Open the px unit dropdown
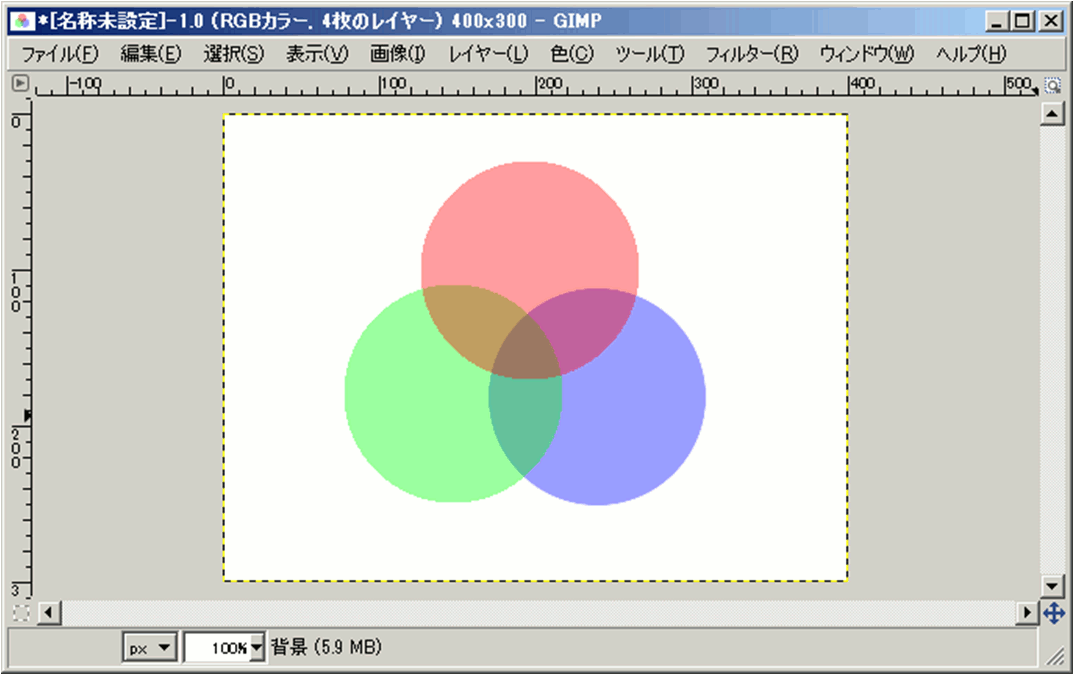1074x675 pixels. pos(150,648)
